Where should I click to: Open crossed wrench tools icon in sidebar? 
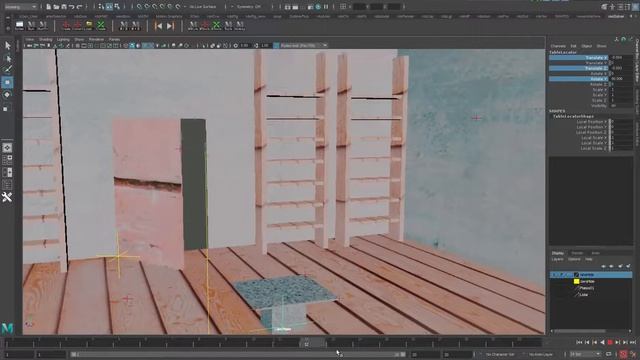click(7, 197)
